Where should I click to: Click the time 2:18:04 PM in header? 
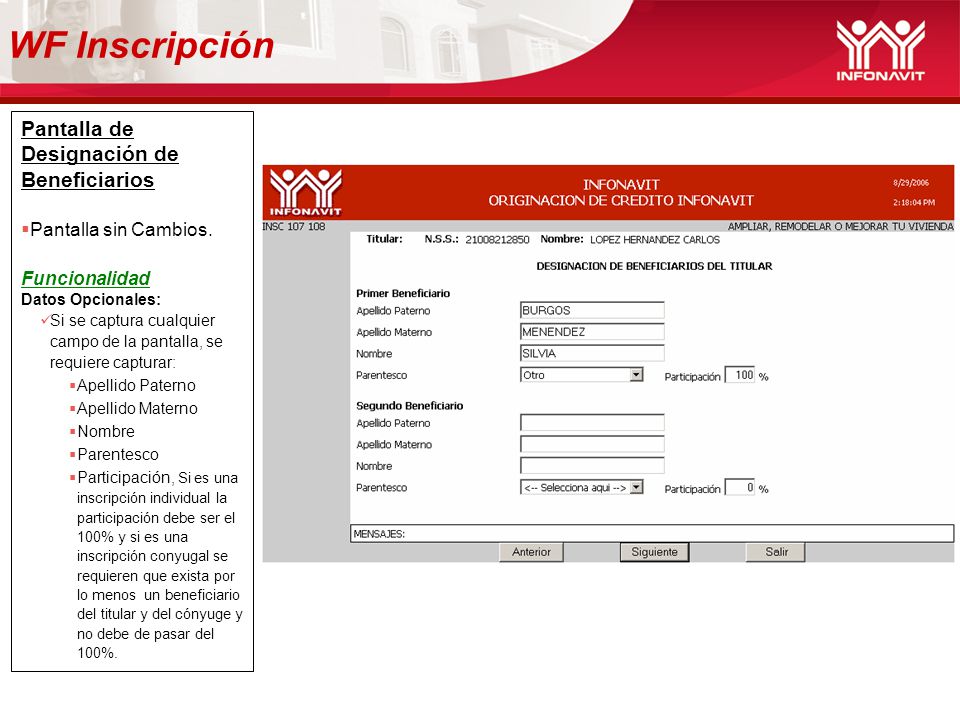913,202
